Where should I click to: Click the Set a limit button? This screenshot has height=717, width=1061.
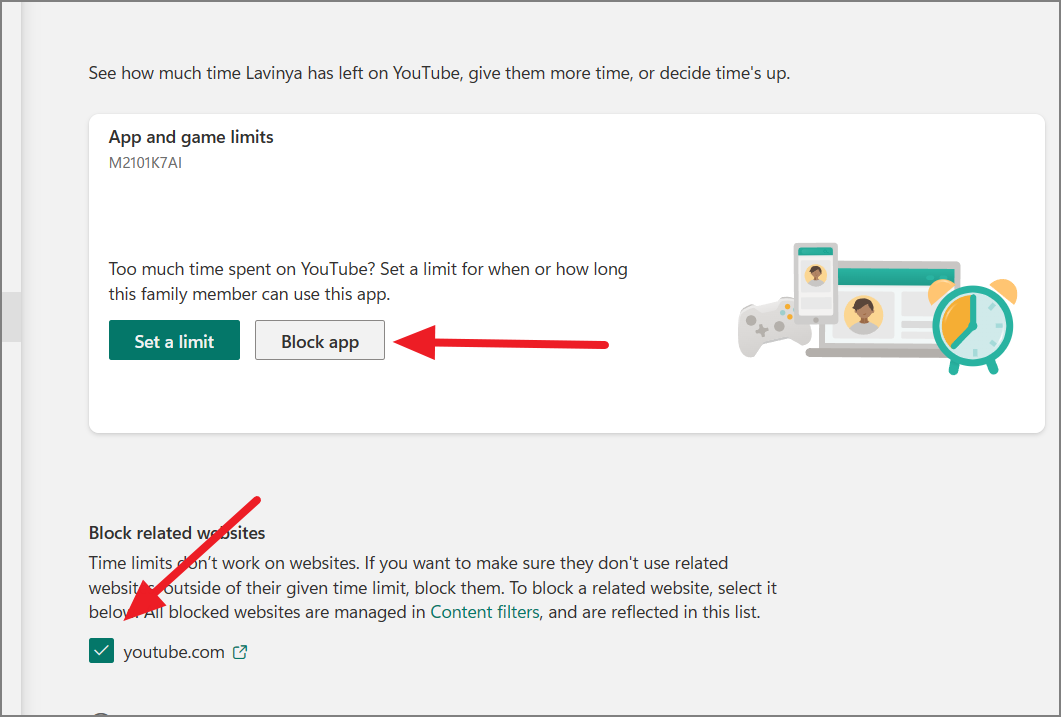(174, 340)
